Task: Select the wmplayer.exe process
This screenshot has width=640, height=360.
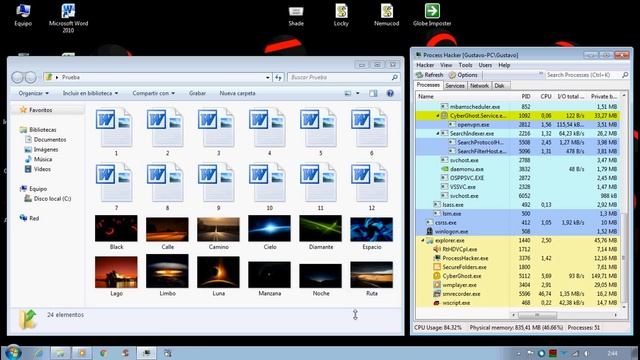Action: (518, 285)
